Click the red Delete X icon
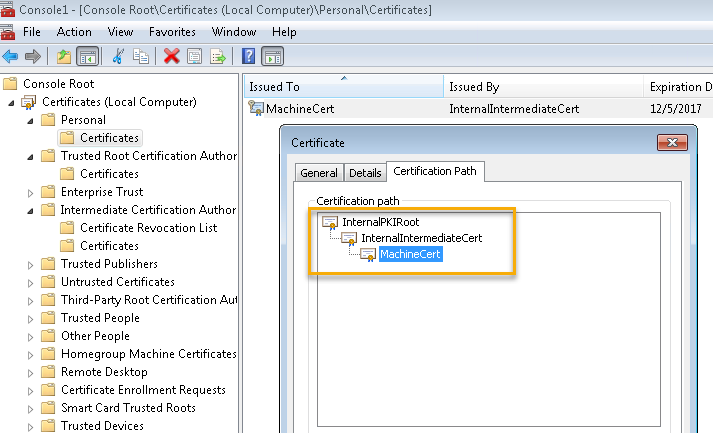 (171, 56)
